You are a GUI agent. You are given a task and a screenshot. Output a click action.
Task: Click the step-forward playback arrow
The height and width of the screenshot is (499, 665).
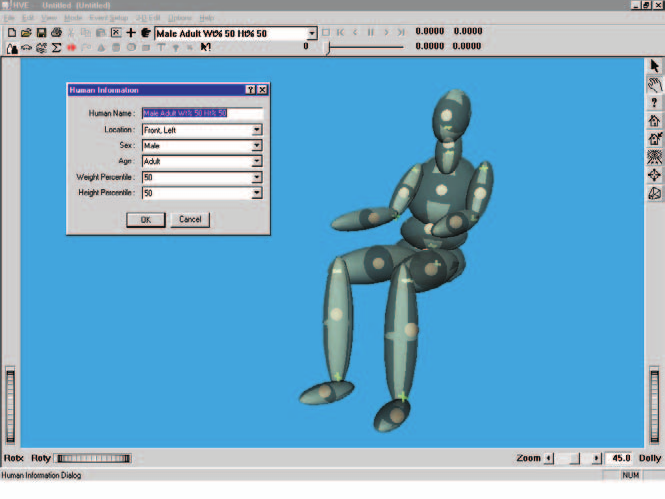tap(386, 32)
